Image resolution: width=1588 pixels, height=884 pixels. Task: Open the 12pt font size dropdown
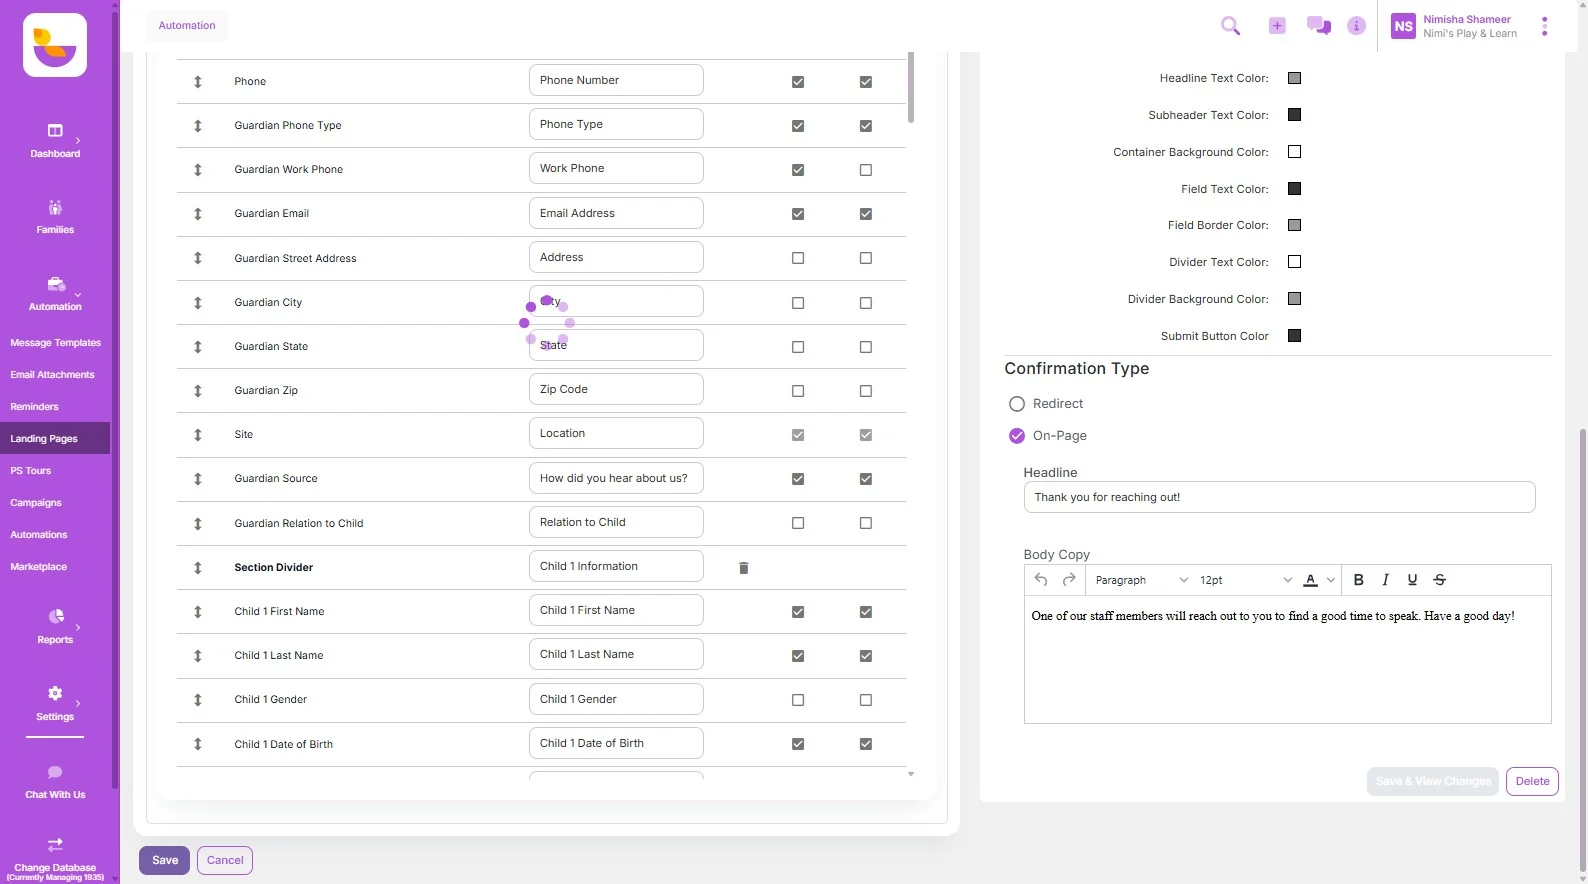[x=1245, y=580]
